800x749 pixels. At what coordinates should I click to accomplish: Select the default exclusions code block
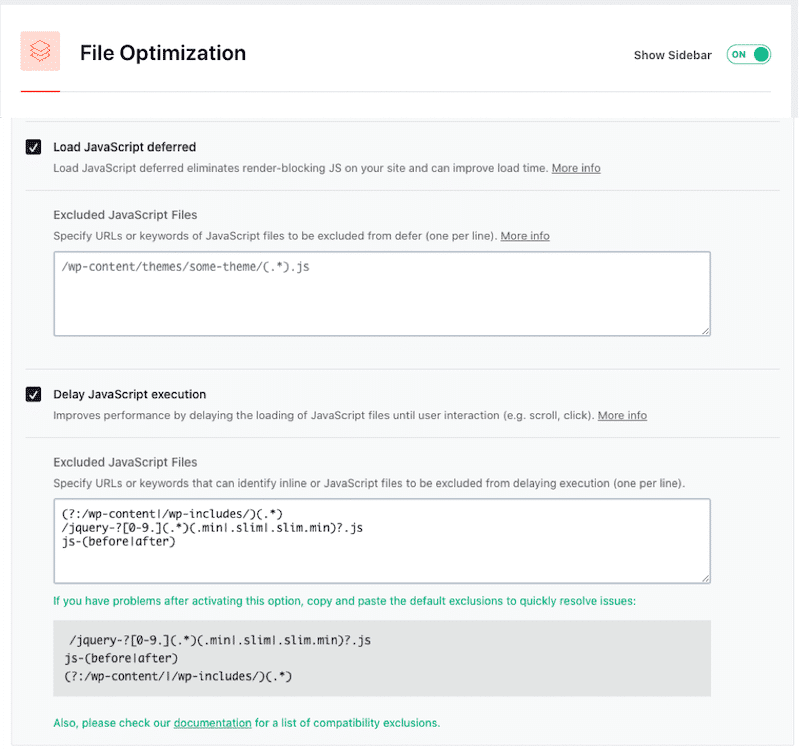380,658
